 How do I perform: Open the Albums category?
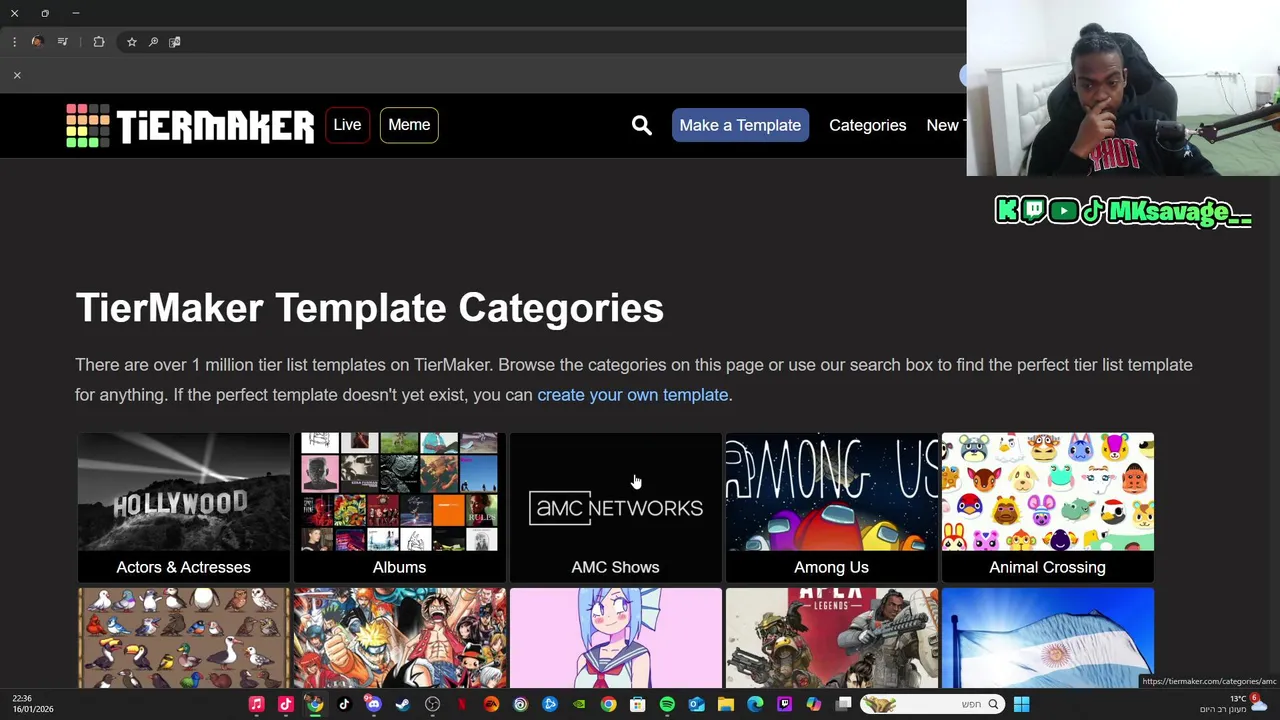[399, 507]
